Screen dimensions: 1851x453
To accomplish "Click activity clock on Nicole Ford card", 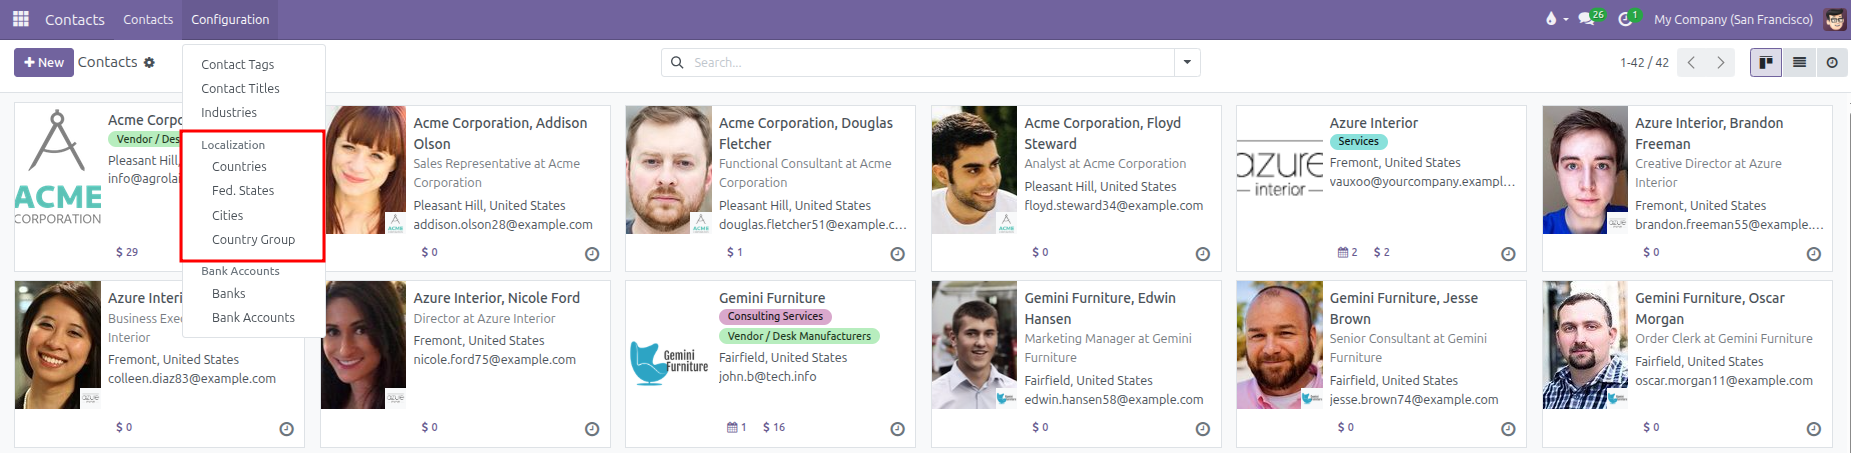I will 592,429.
